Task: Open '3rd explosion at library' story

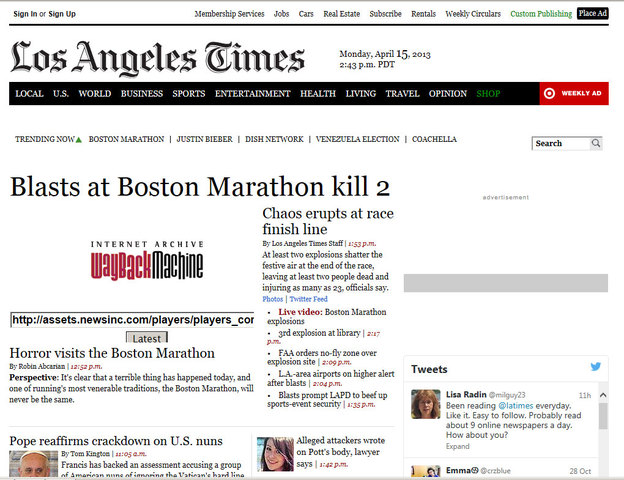Action: click(319, 333)
